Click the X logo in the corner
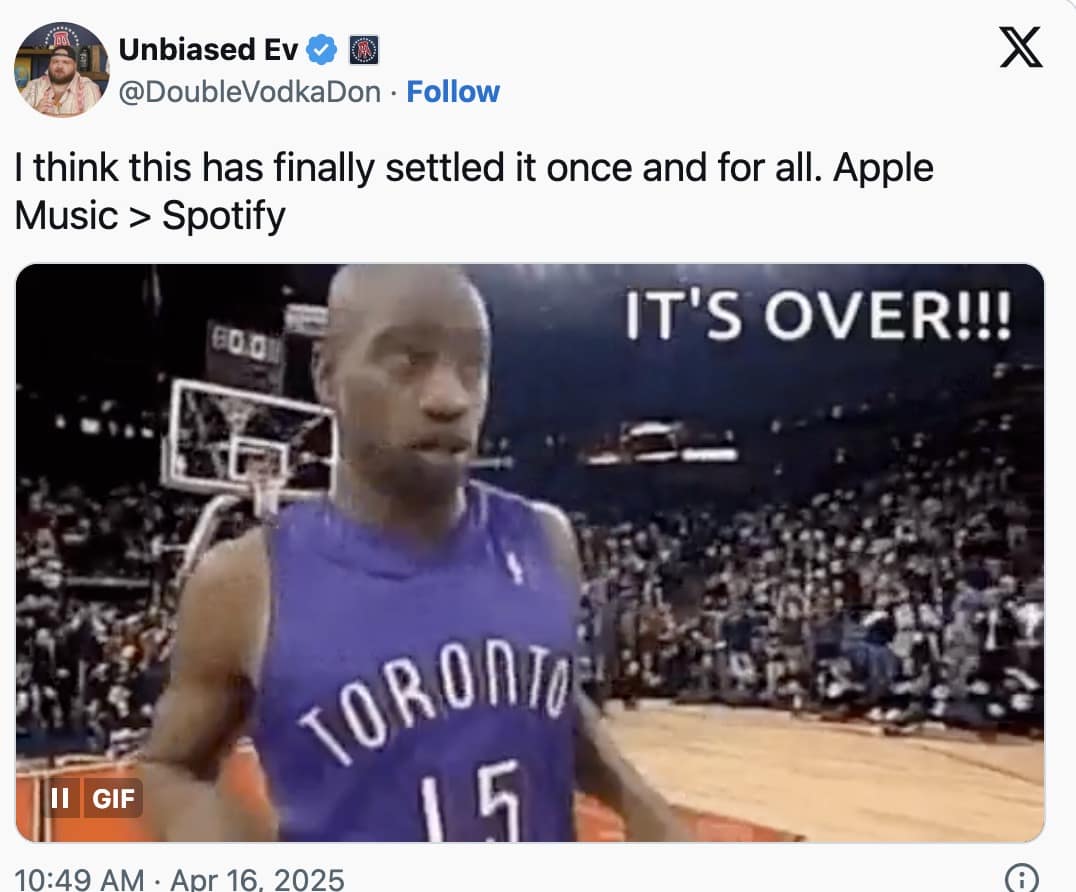The width and height of the screenshot is (1076, 892). pyautogui.click(x=1020, y=47)
